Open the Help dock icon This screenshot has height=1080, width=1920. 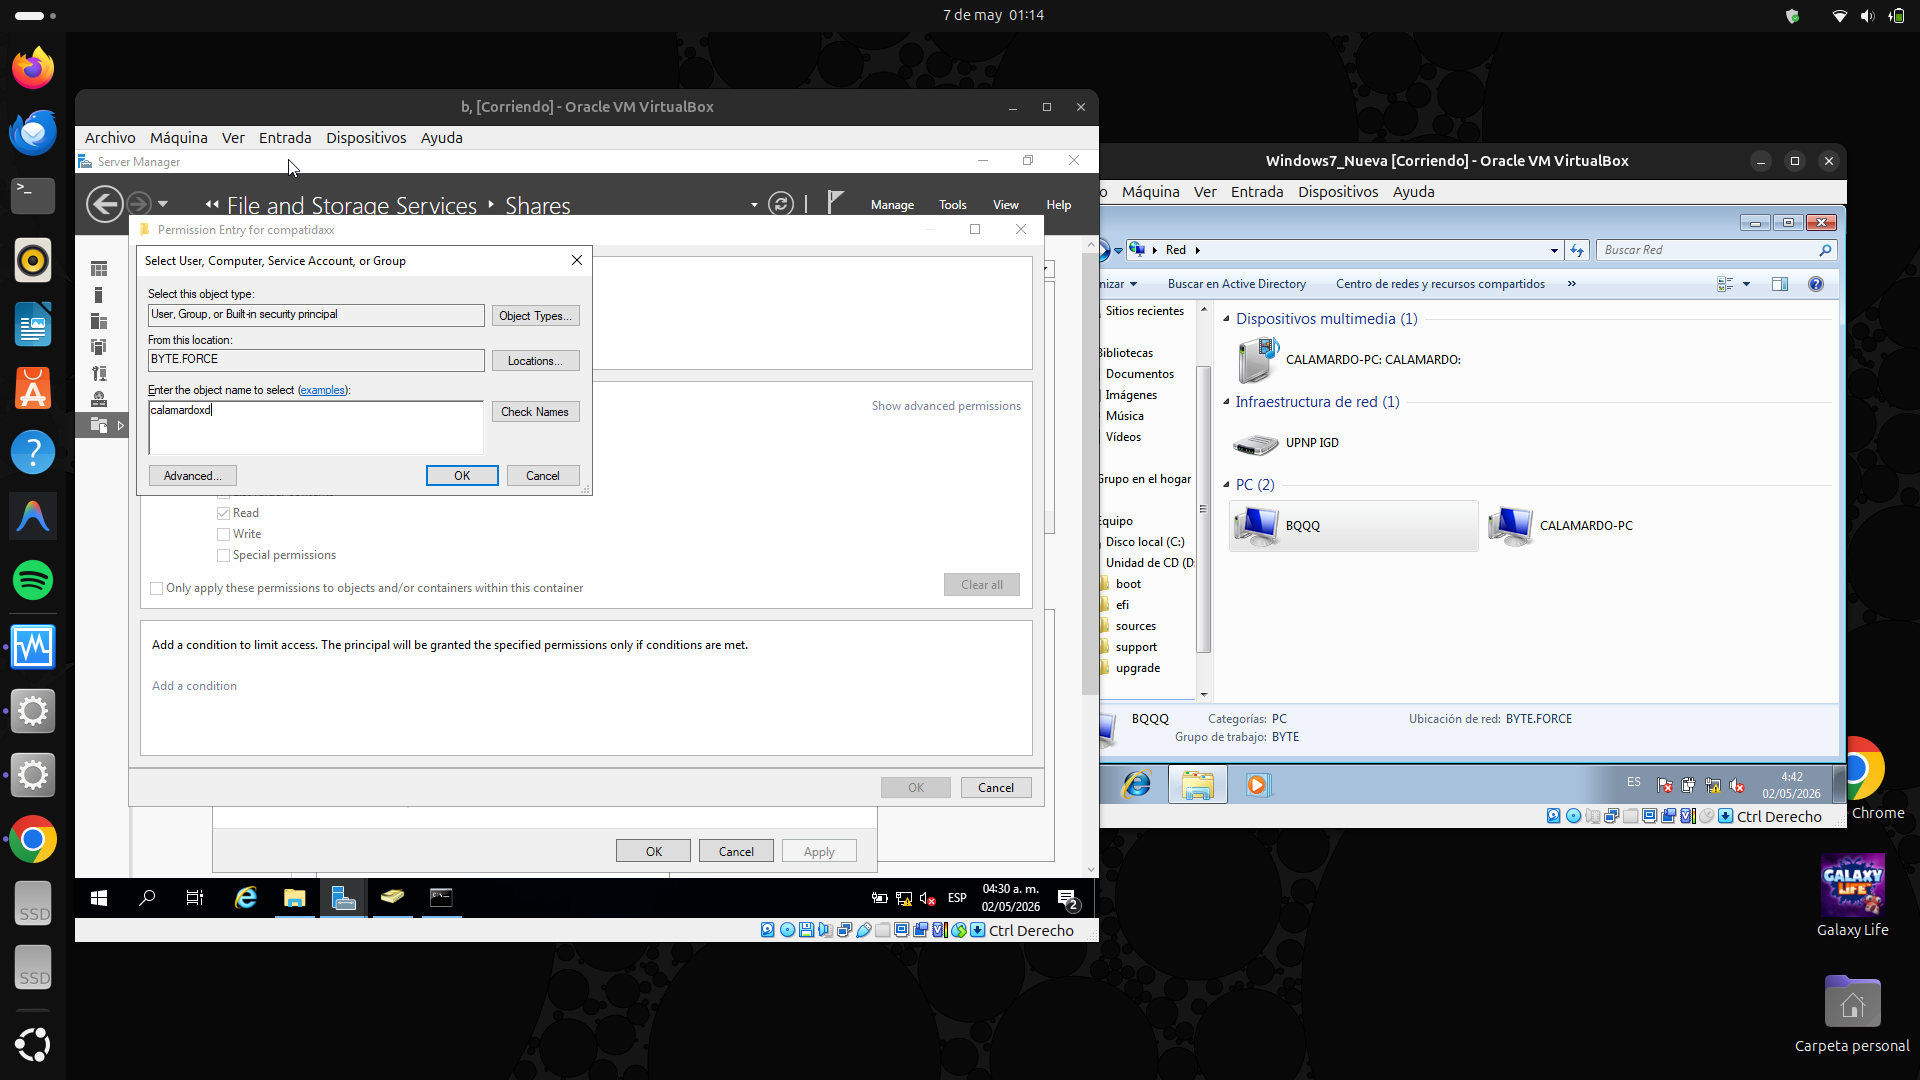pos(33,452)
